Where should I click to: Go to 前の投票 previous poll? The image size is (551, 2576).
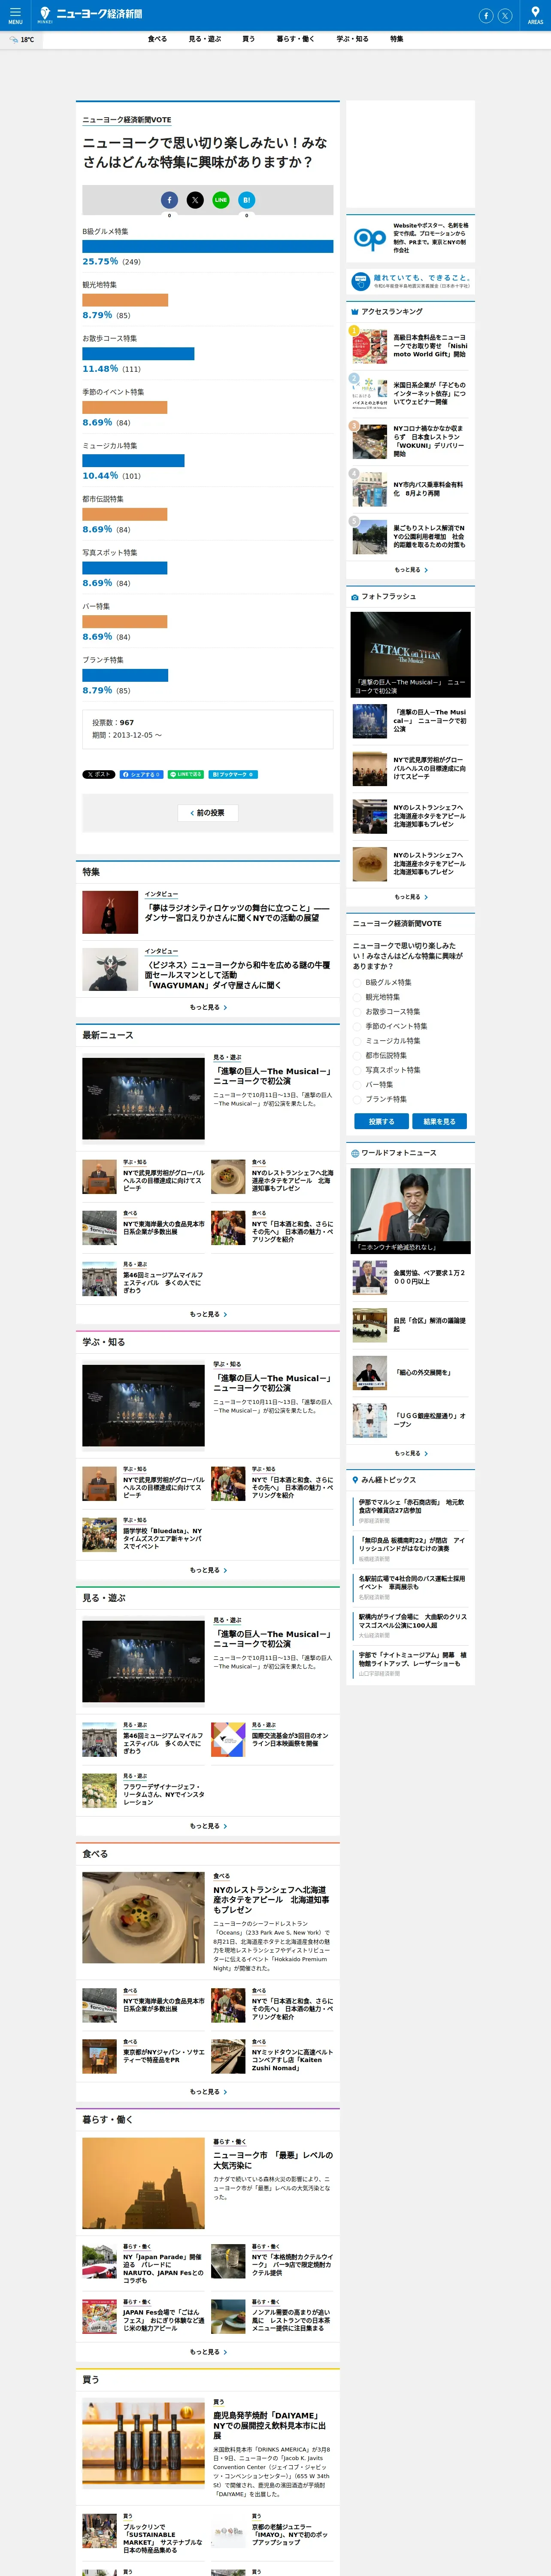[x=208, y=813]
